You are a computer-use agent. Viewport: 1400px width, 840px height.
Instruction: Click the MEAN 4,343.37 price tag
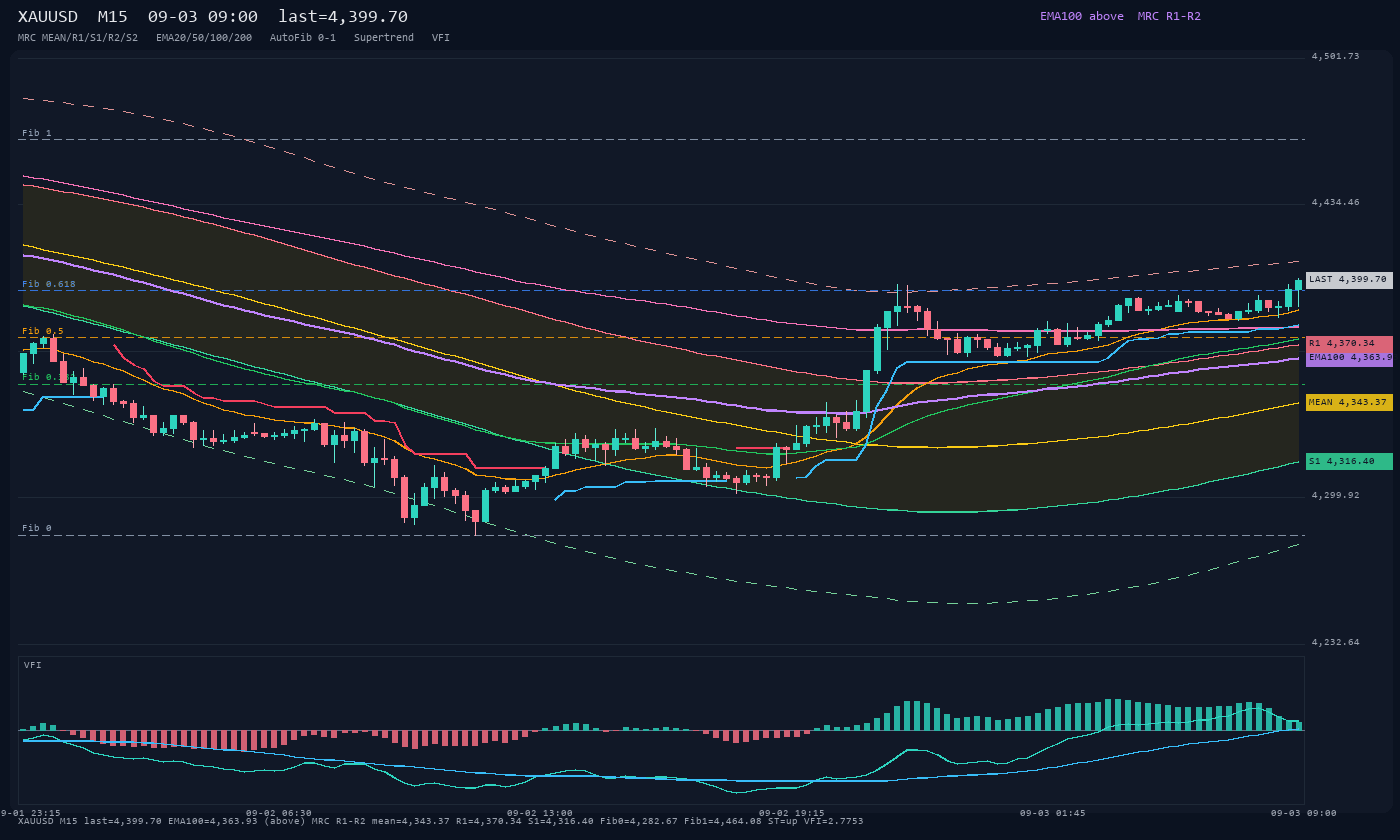click(1349, 402)
